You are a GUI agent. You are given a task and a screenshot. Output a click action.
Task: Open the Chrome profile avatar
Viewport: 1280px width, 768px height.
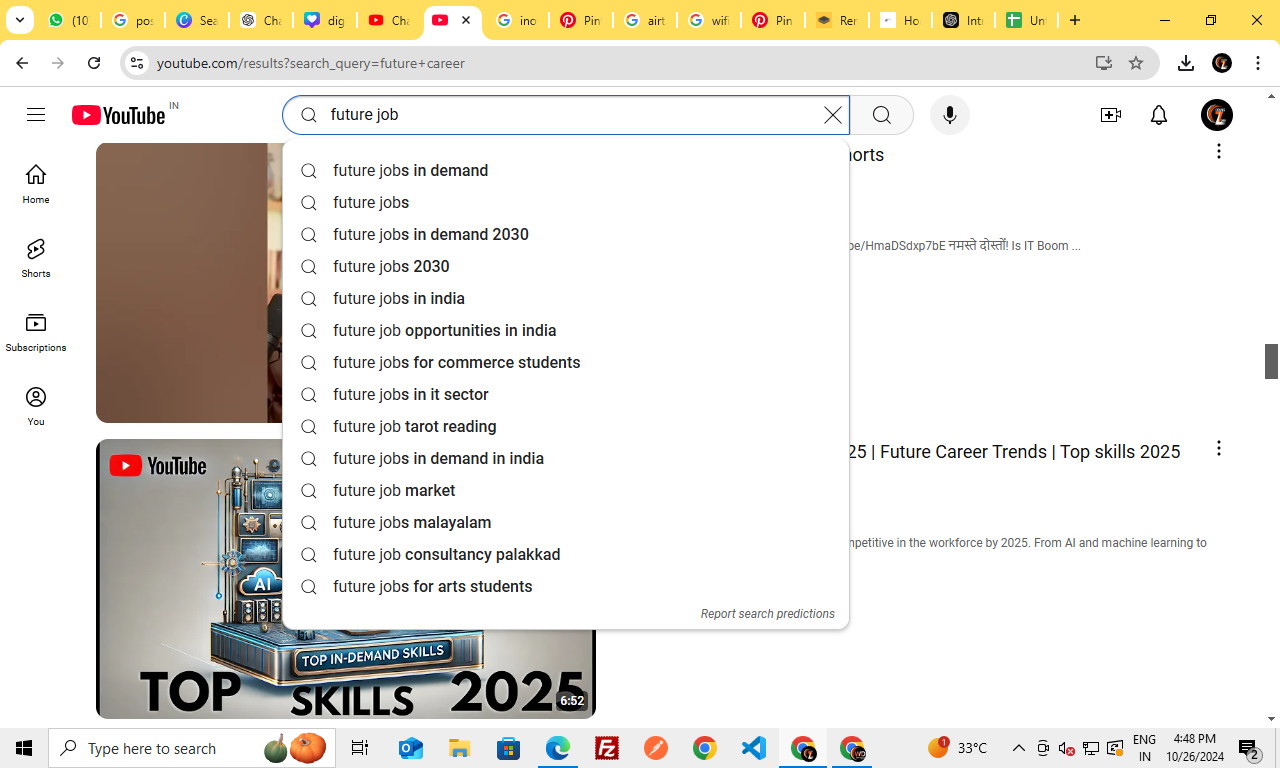tap(1221, 63)
